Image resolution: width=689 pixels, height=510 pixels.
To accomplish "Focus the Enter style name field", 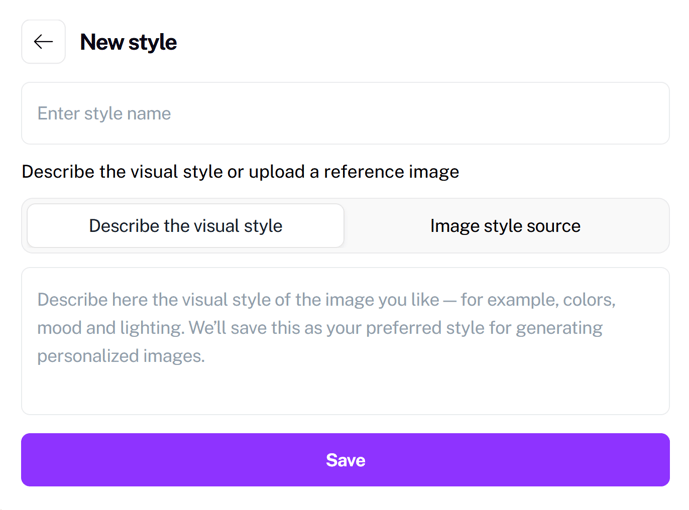I will click(x=345, y=113).
